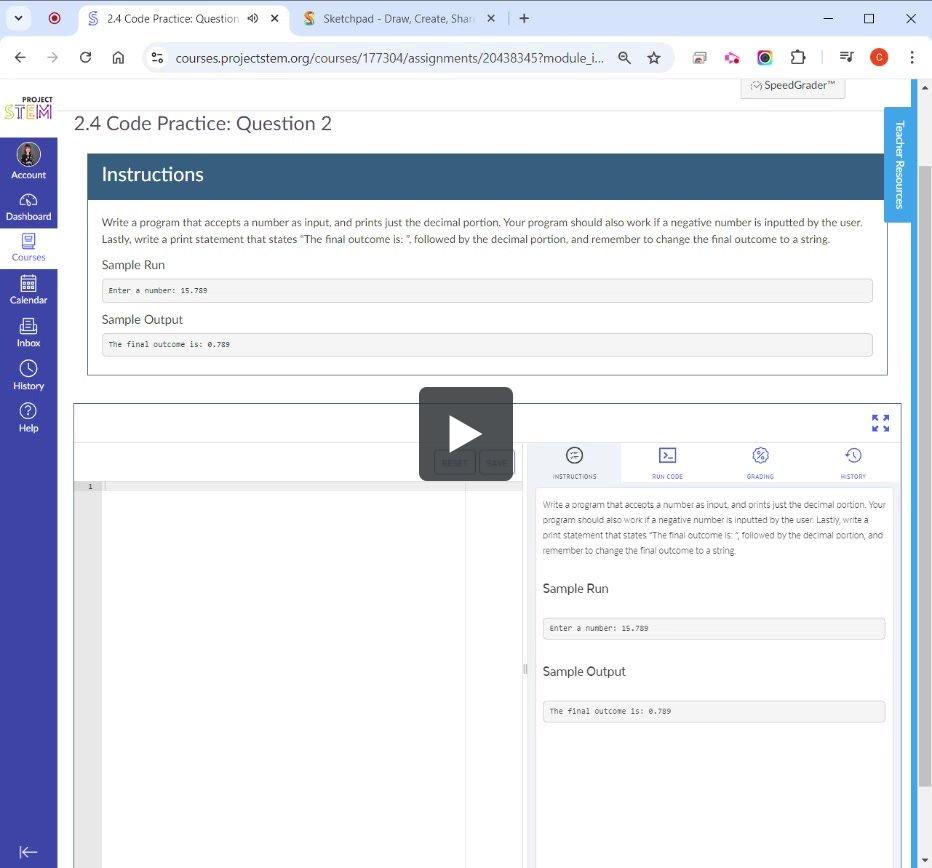This screenshot has height=868, width=932.
Task: Click the pink extension icon in the toolbar
Action: (x=732, y=58)
